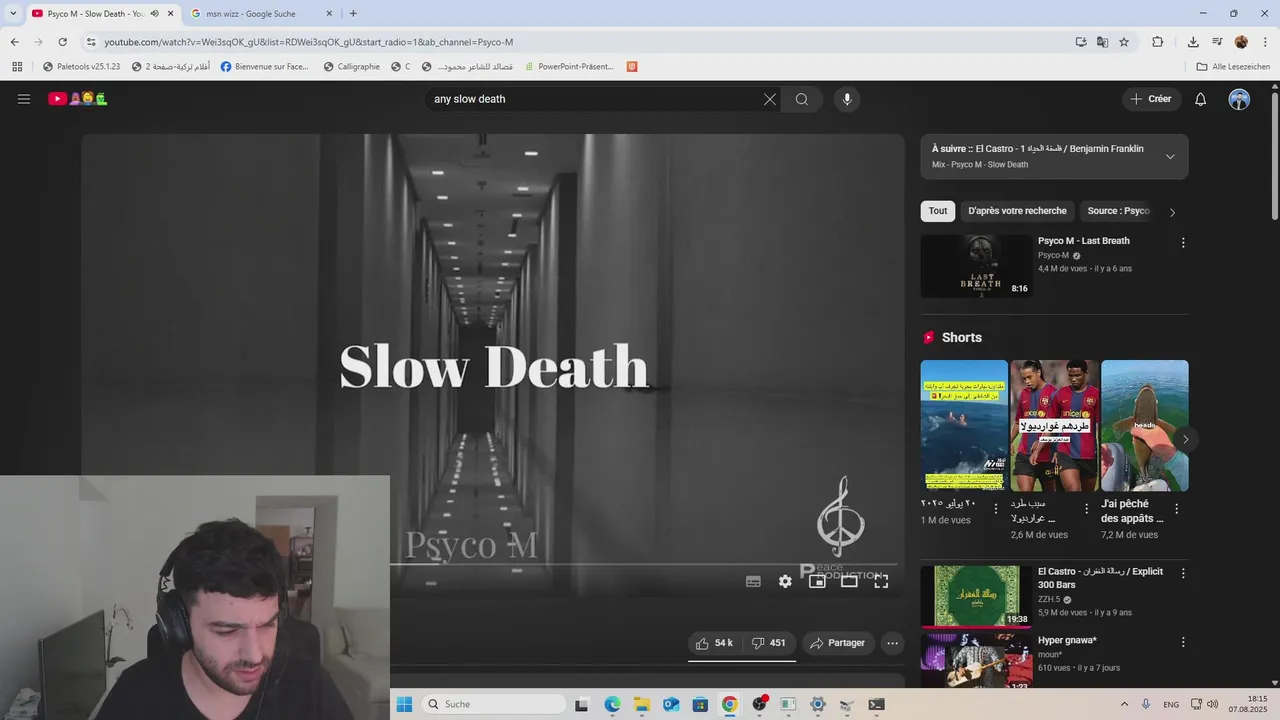The image size is (1280, 720).
Task: Open the Calligraphie bookmark
Action: [x=352, y=67]
